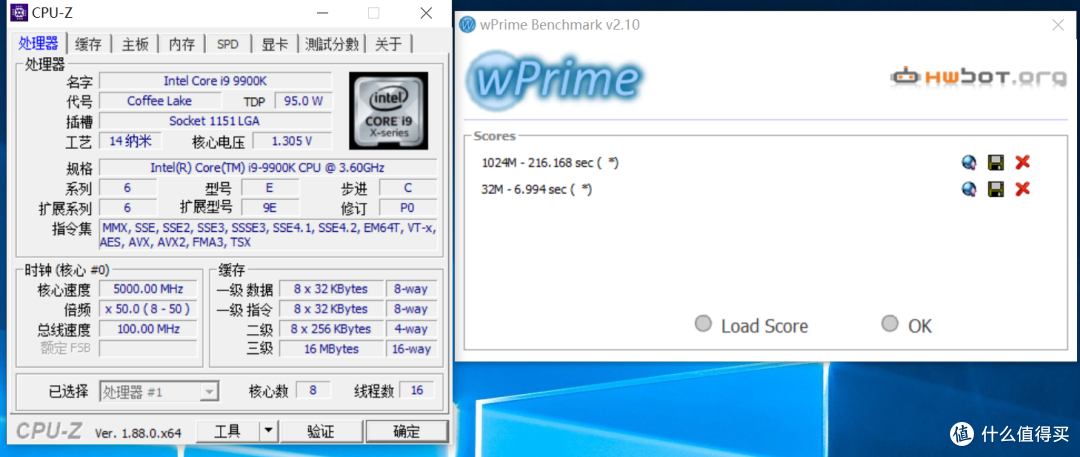1080x457 pixels.
Task: Click the revision value P0
Action: click(x=407, y=207)
